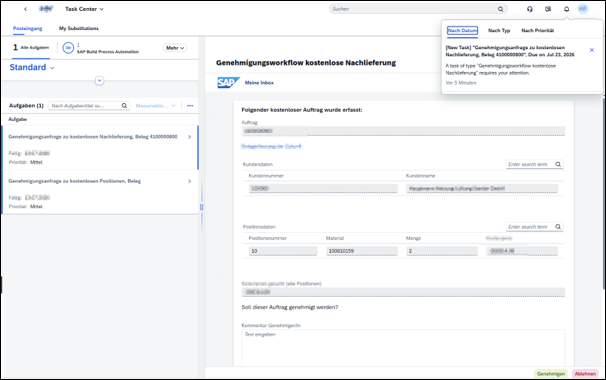Image resolution: width=606 pixels, height=380 pixels.
Task: Click search icon in task title field
Action: point(124,106)
